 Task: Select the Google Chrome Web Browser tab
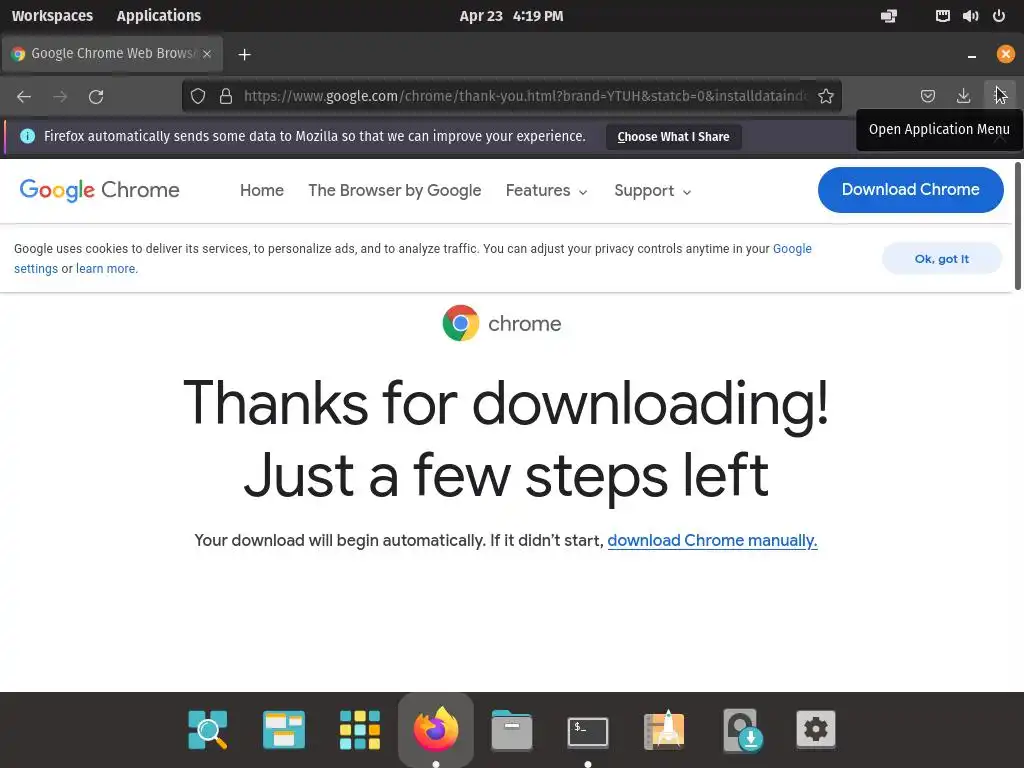pos(112,54)
